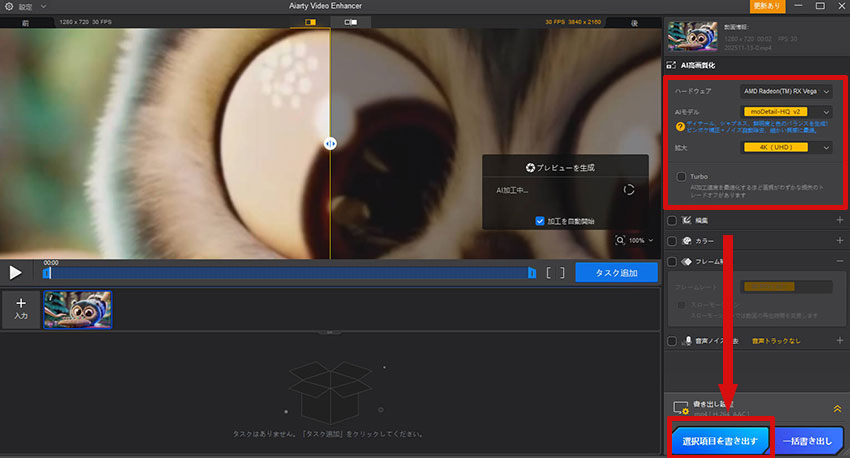The height and width of the screenshot is (458, 850).
Task: Enable the カラー section checkbox
Action: [672, 241]
